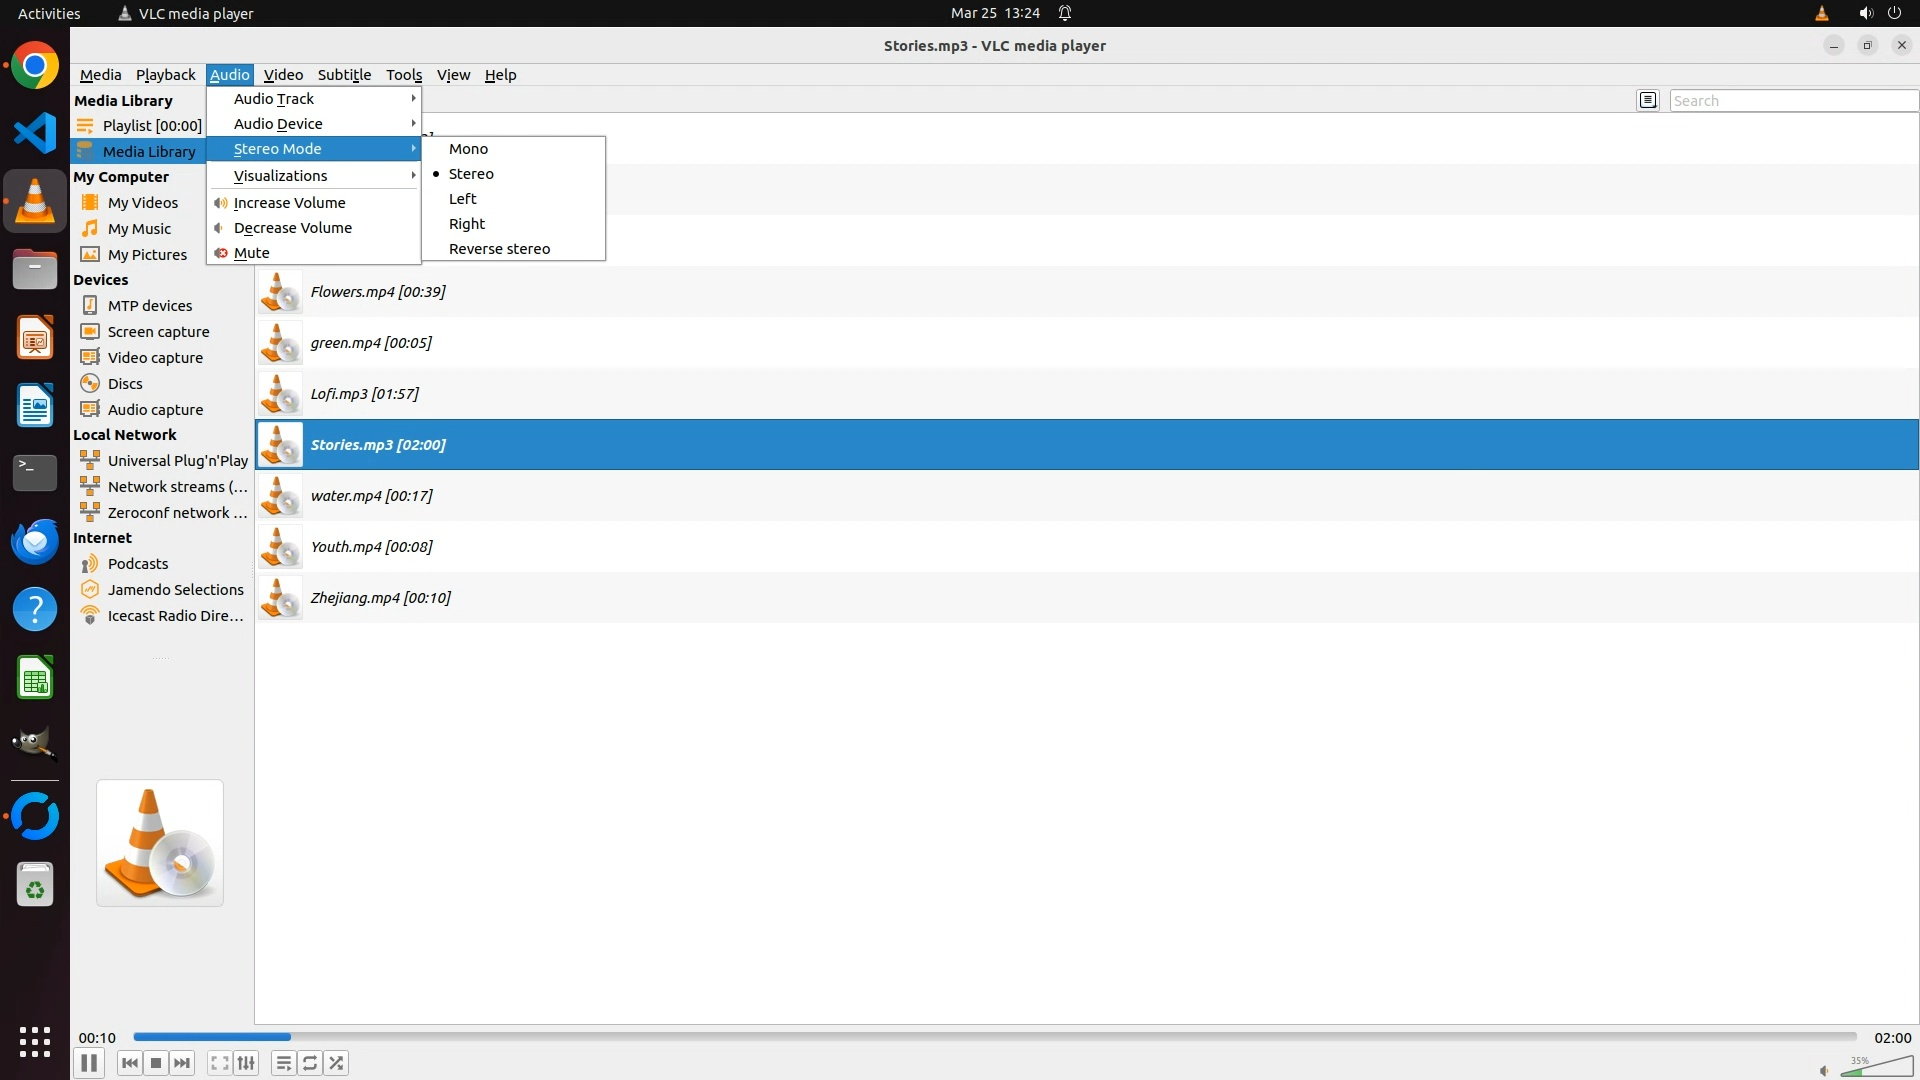
Task: Select Mono stereo mode
Action: pos(468,149)
